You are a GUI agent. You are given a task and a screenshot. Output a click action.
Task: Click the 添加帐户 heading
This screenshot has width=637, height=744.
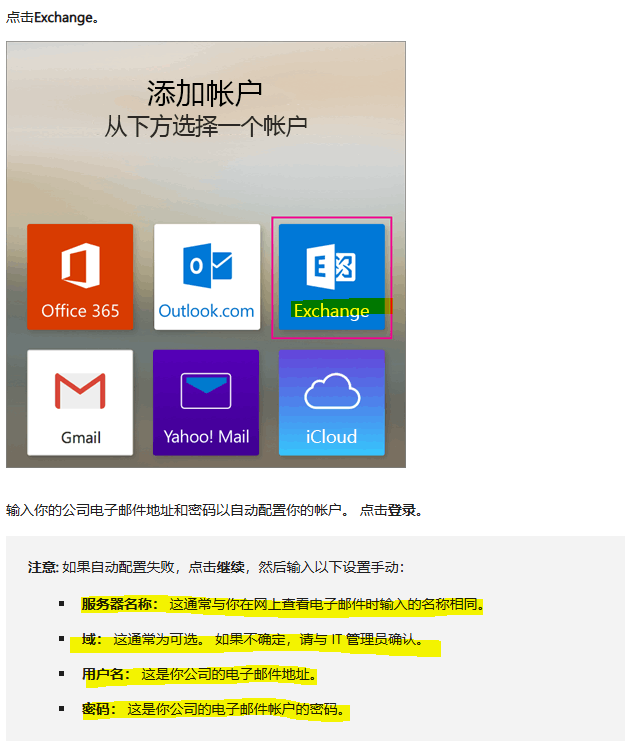pos(205,93)
